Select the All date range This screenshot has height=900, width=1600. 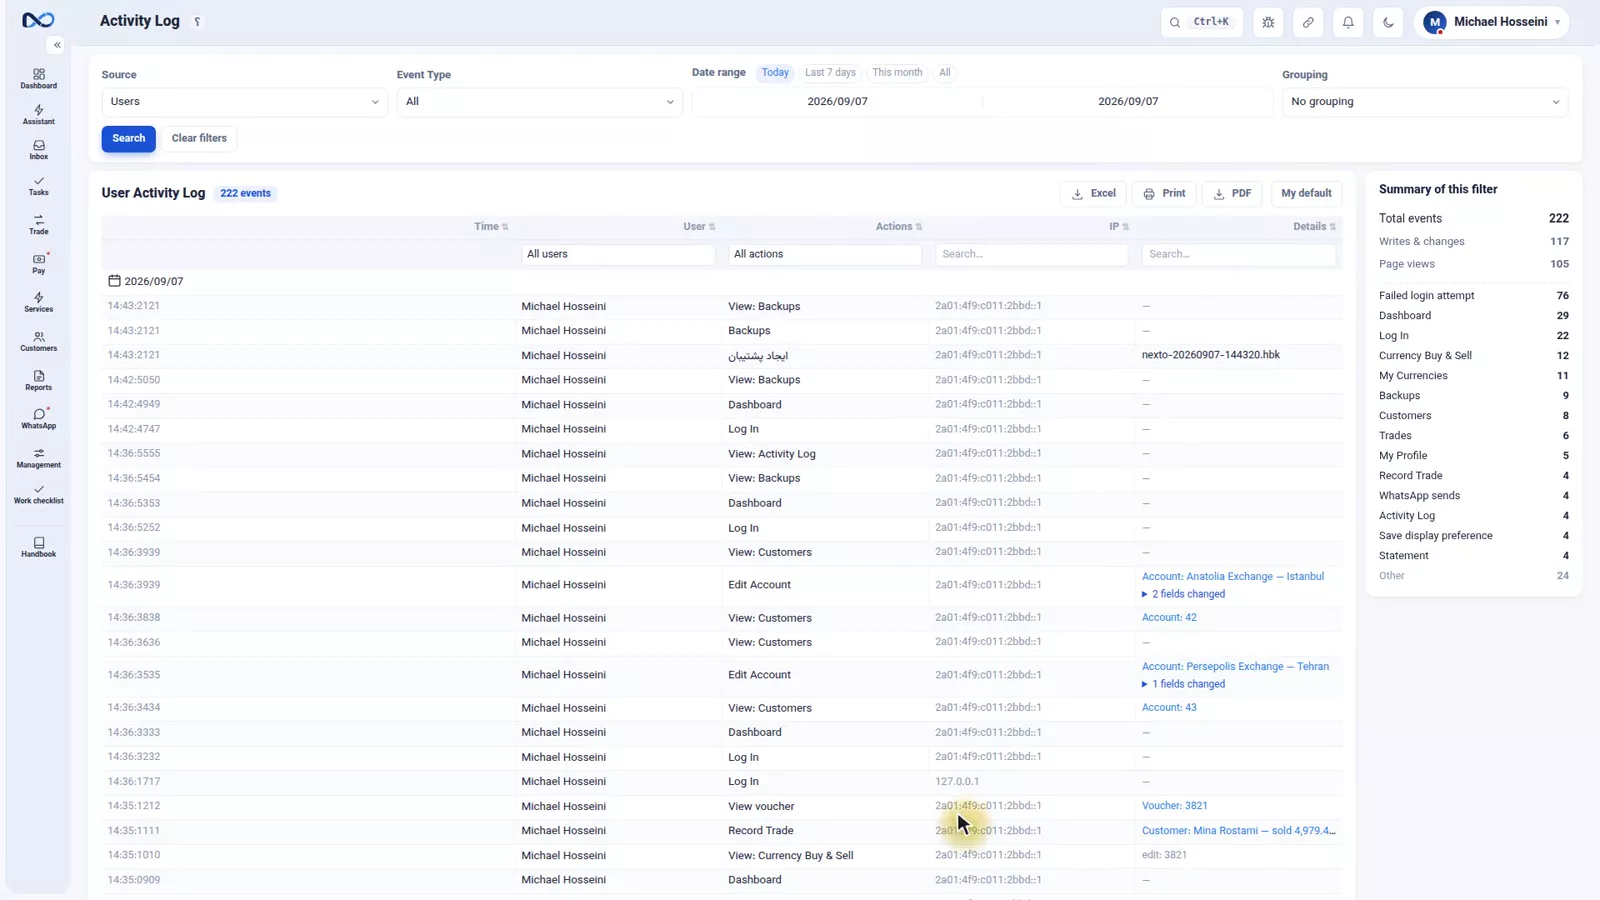(944, 73)
